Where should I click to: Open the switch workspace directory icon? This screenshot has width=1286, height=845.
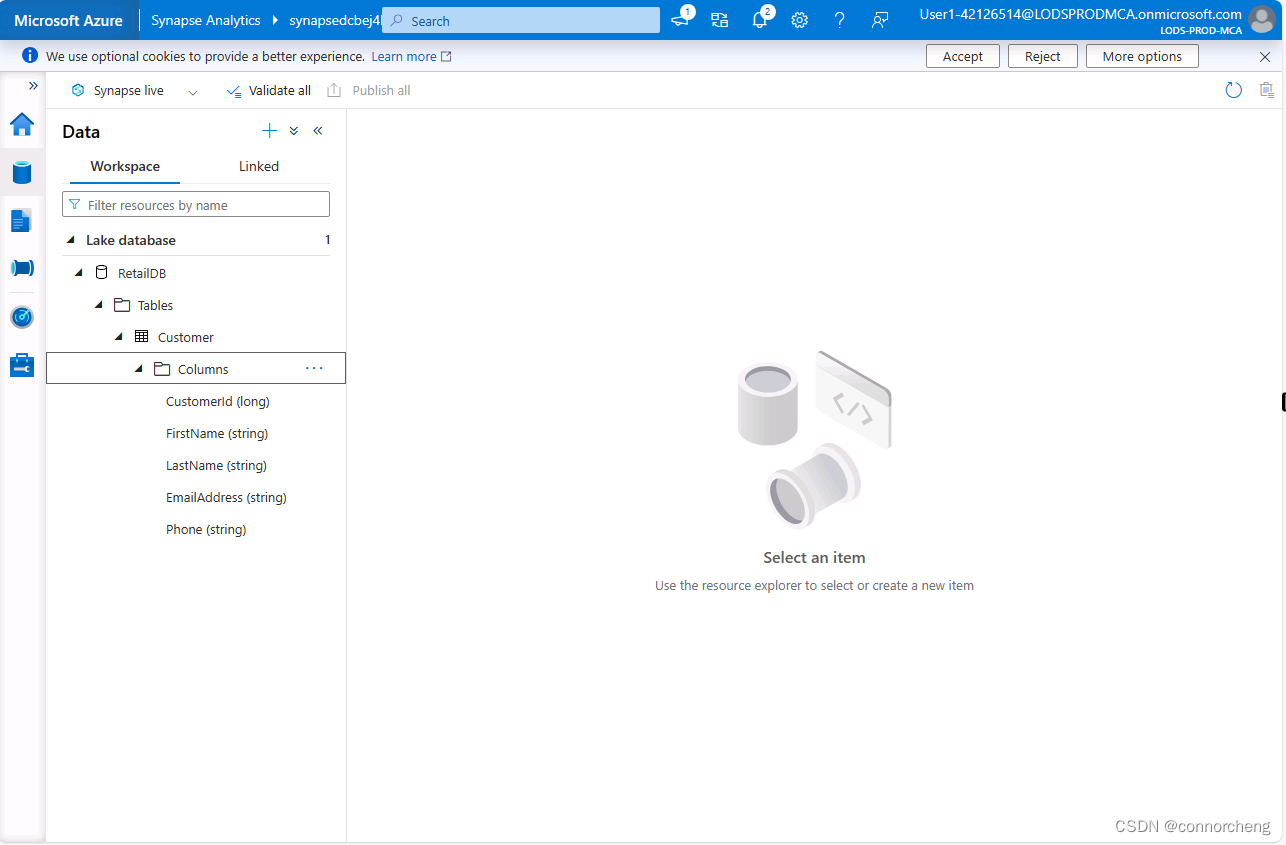(x=720, y=20)
